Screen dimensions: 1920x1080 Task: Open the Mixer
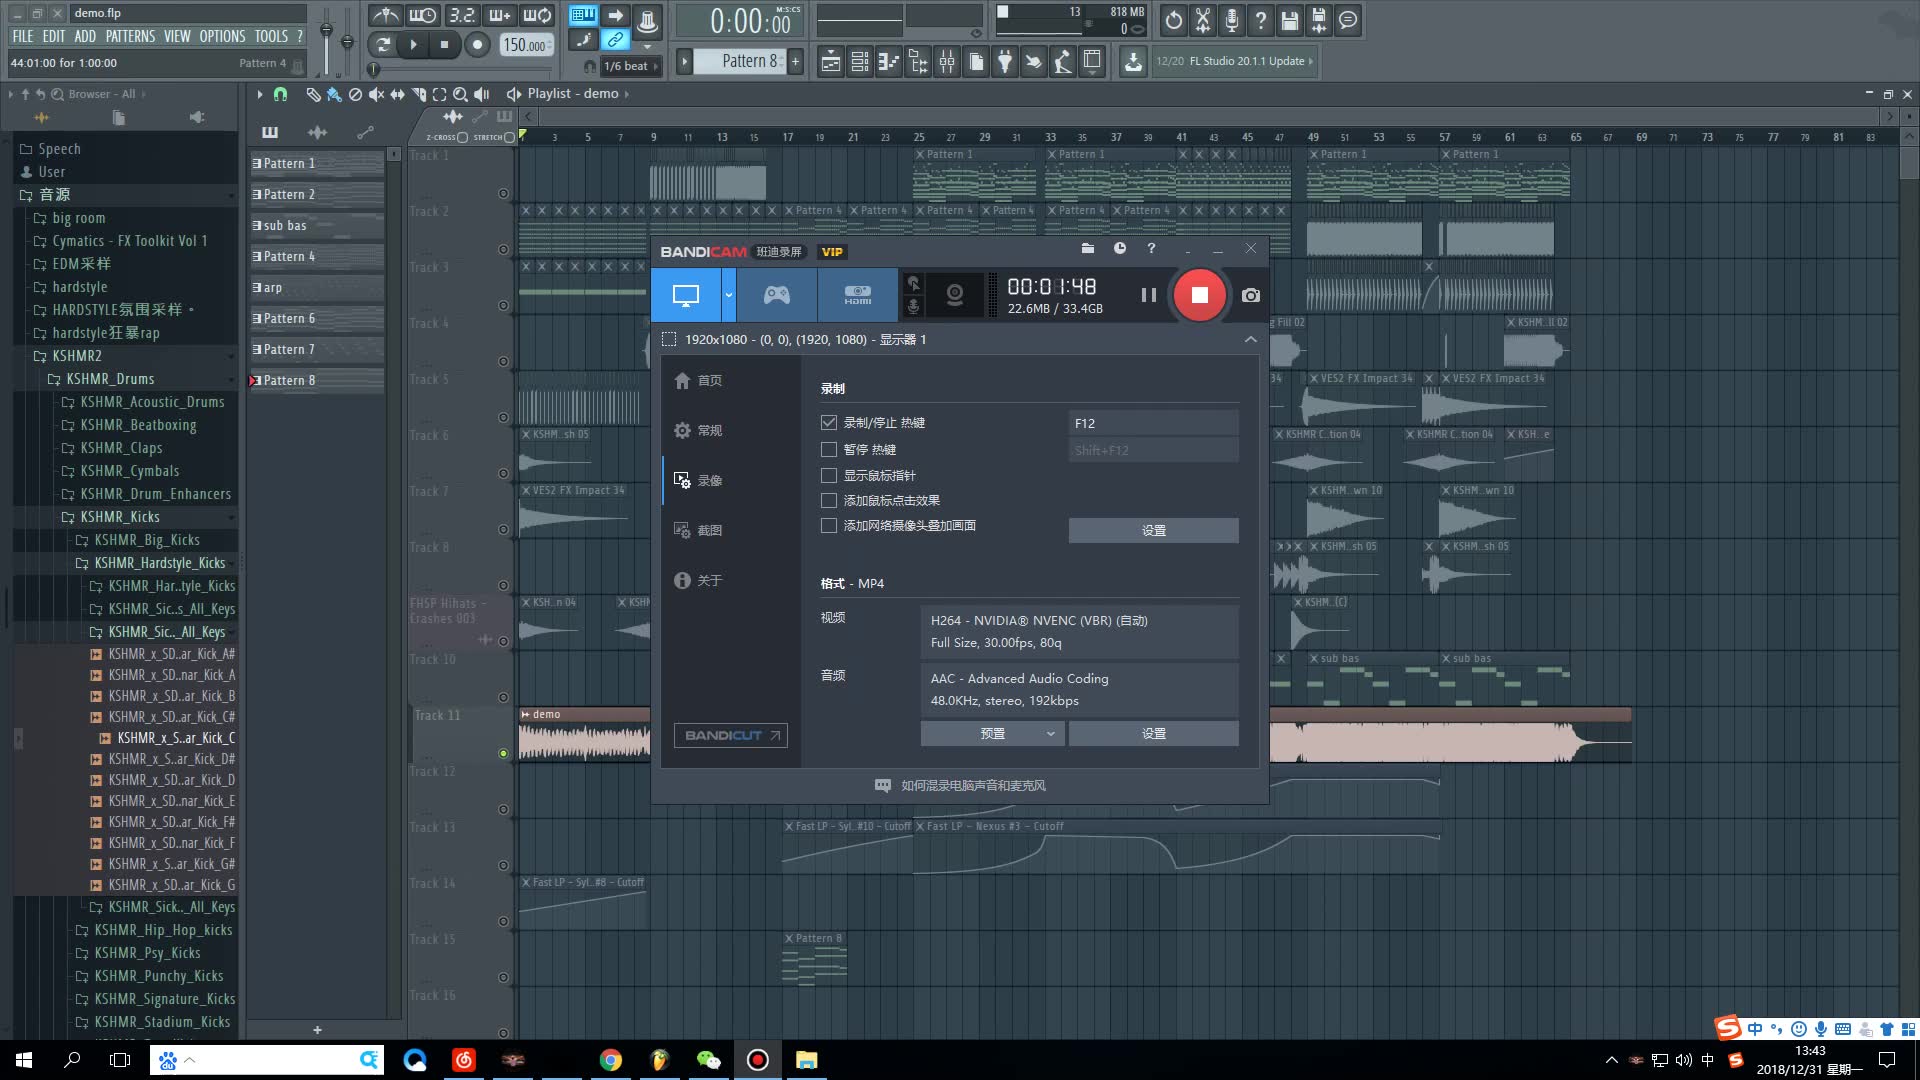pyautogui.click(x=947, y=62)
